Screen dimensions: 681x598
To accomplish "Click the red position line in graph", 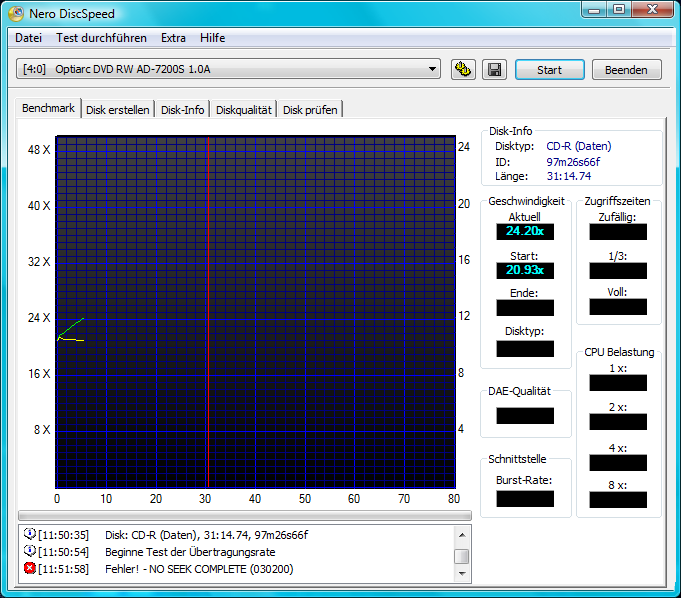I will click(x=208, y=312).
